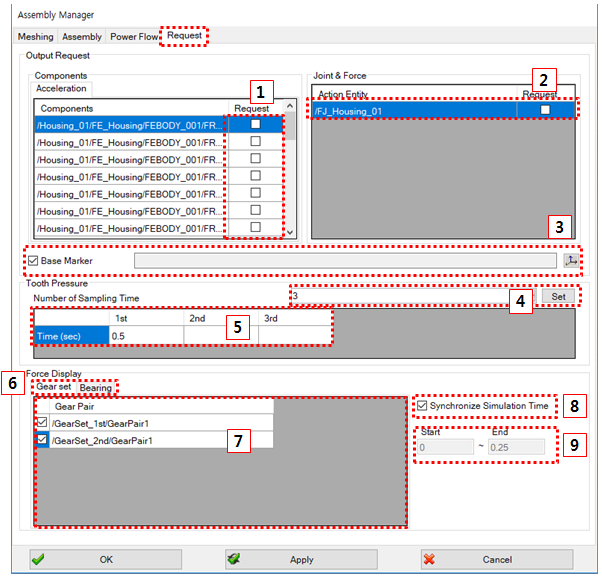The width and height of the screenshot is (602, 580).
Task: Click the scroll-up arrow of Components list
Action: pos(290,106)
